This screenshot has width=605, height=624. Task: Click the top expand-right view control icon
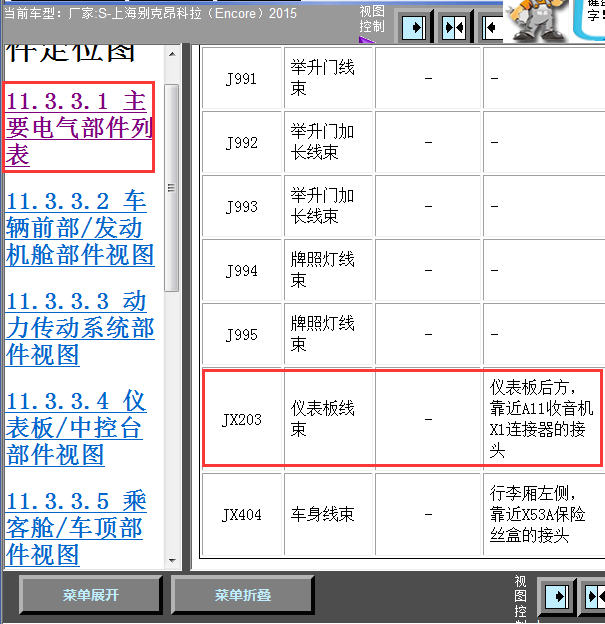point(414,27)
